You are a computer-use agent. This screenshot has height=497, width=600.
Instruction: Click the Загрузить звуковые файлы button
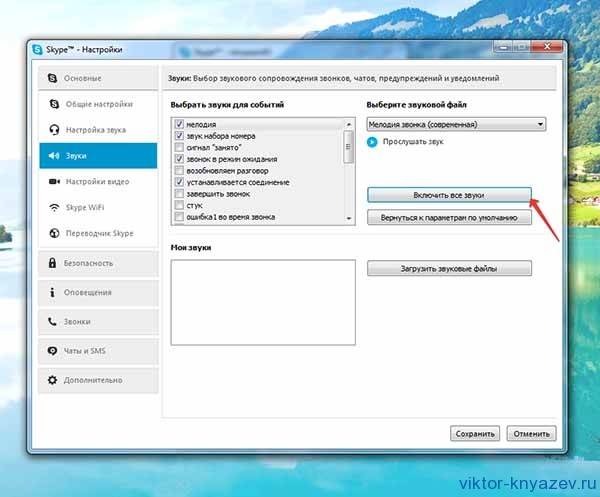pyautogui.click(x=447, y=268)
